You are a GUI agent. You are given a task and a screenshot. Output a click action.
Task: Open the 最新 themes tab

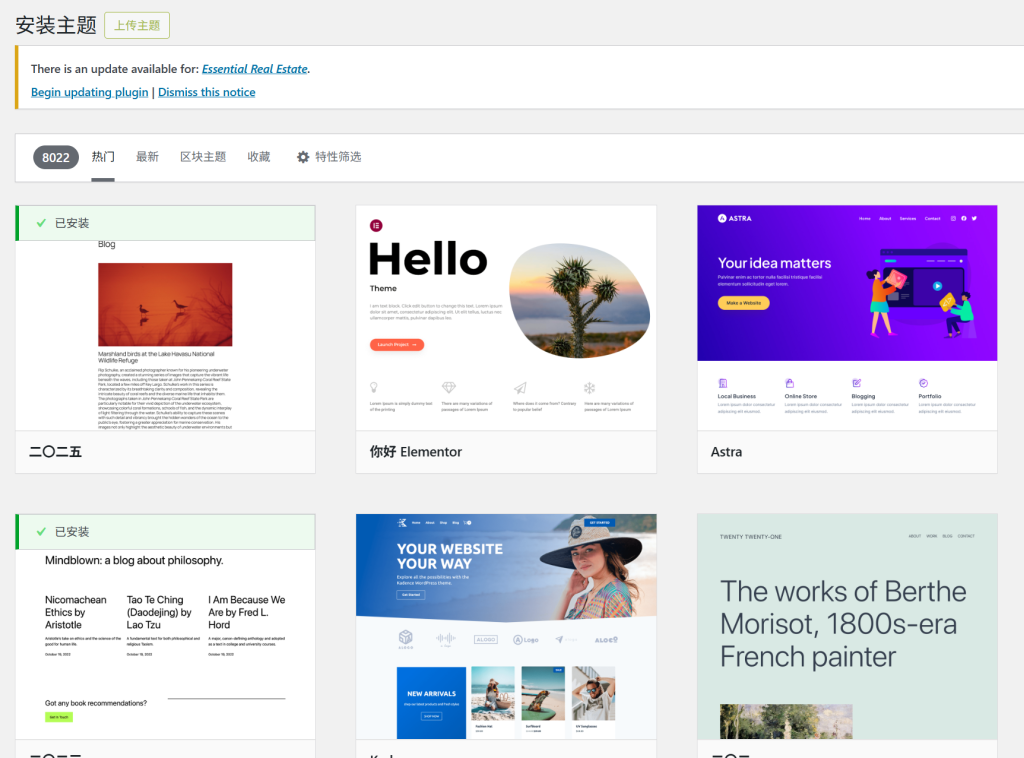pos(147,157)
